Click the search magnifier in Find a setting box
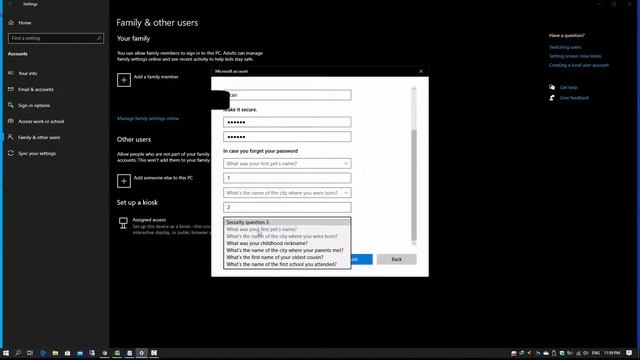The height and width of the screenshot is (360, 640). point(99,38)
